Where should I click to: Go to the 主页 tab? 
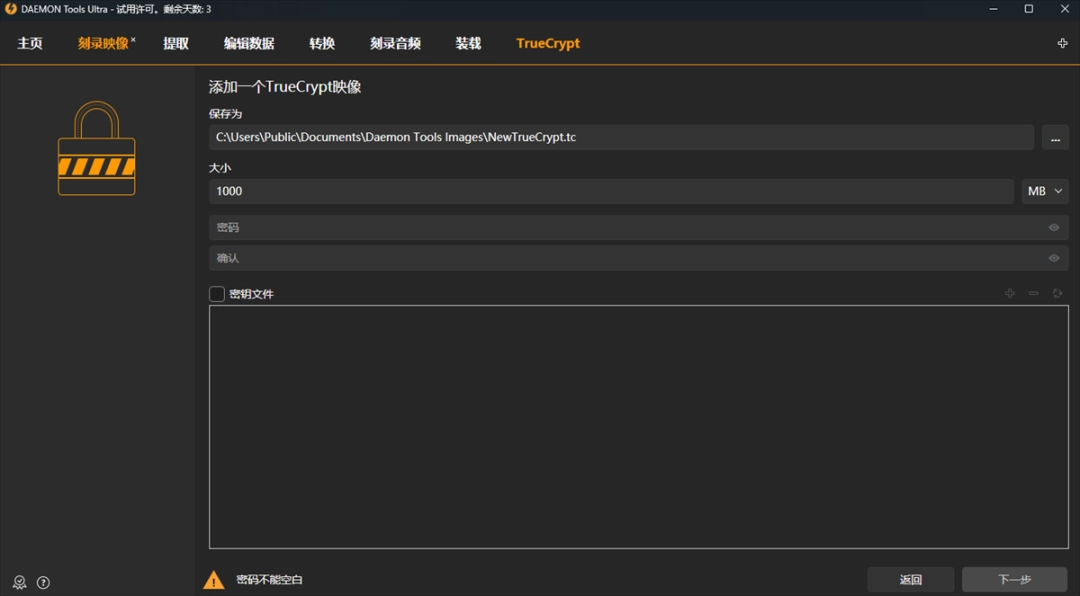[x=28, y=43]
